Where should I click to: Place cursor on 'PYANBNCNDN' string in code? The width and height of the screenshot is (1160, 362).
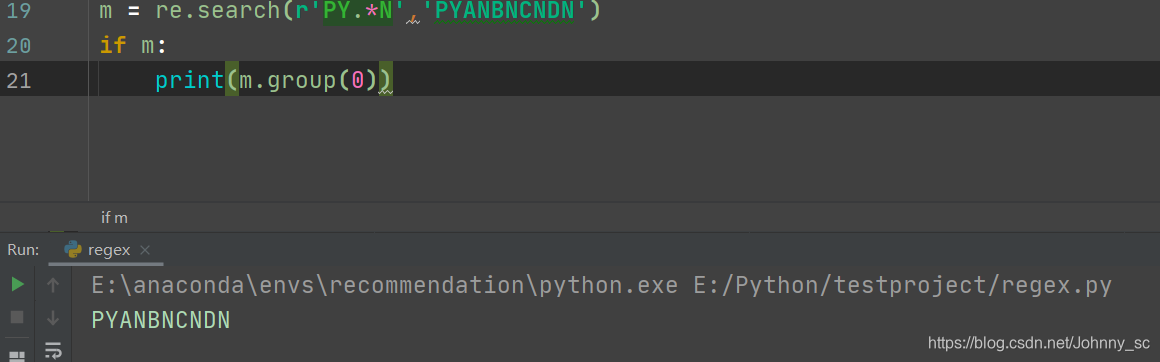tap(509, 11)
